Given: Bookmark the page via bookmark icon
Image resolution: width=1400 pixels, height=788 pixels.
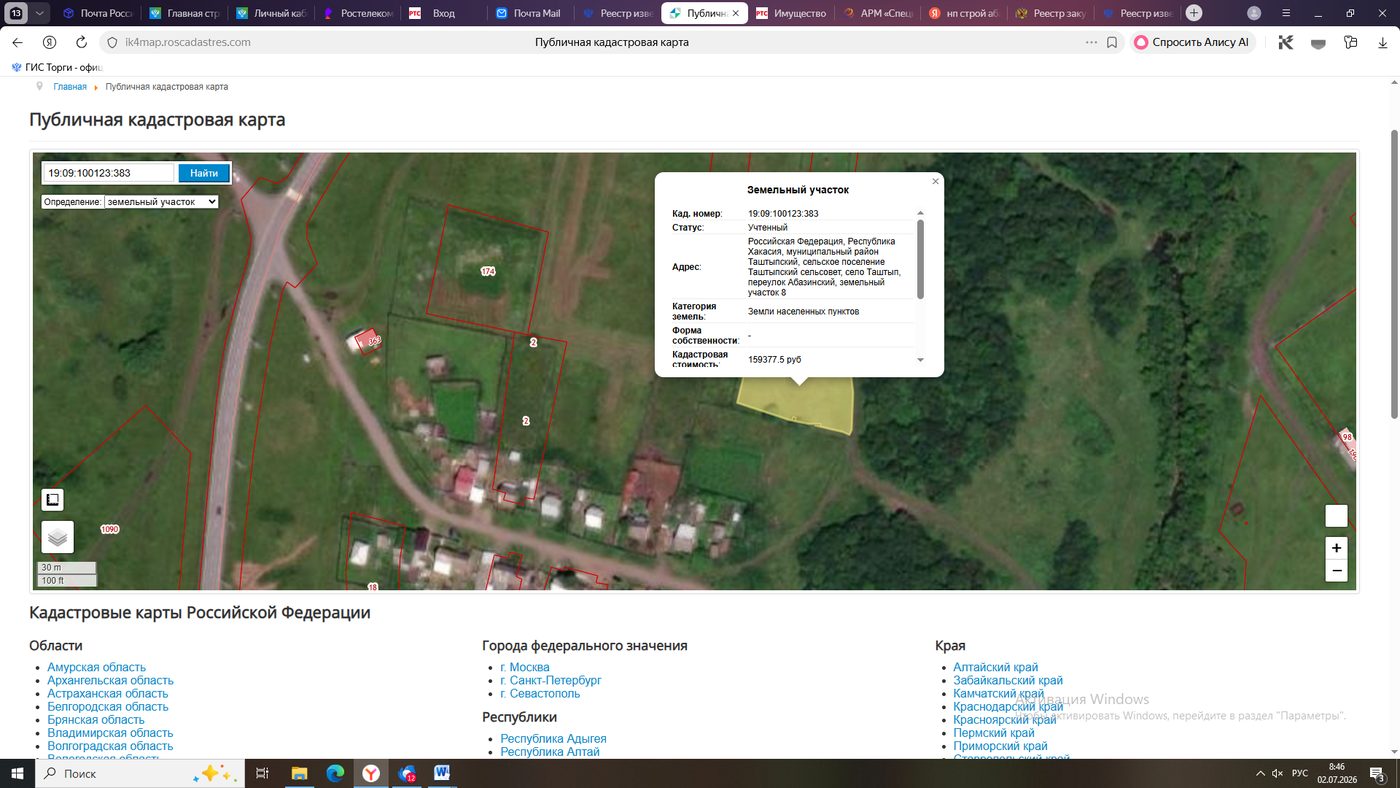Looking at the screenshot, I should (1112, 42).
